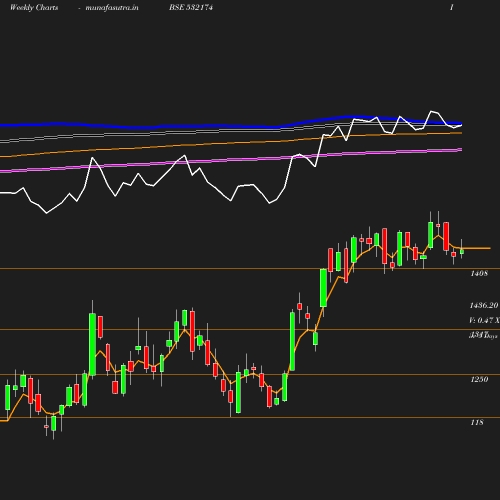Screen dimensions: 500x500
Task: Click the 'BSE 532174' symbol text
Action: tap(191, 8)
